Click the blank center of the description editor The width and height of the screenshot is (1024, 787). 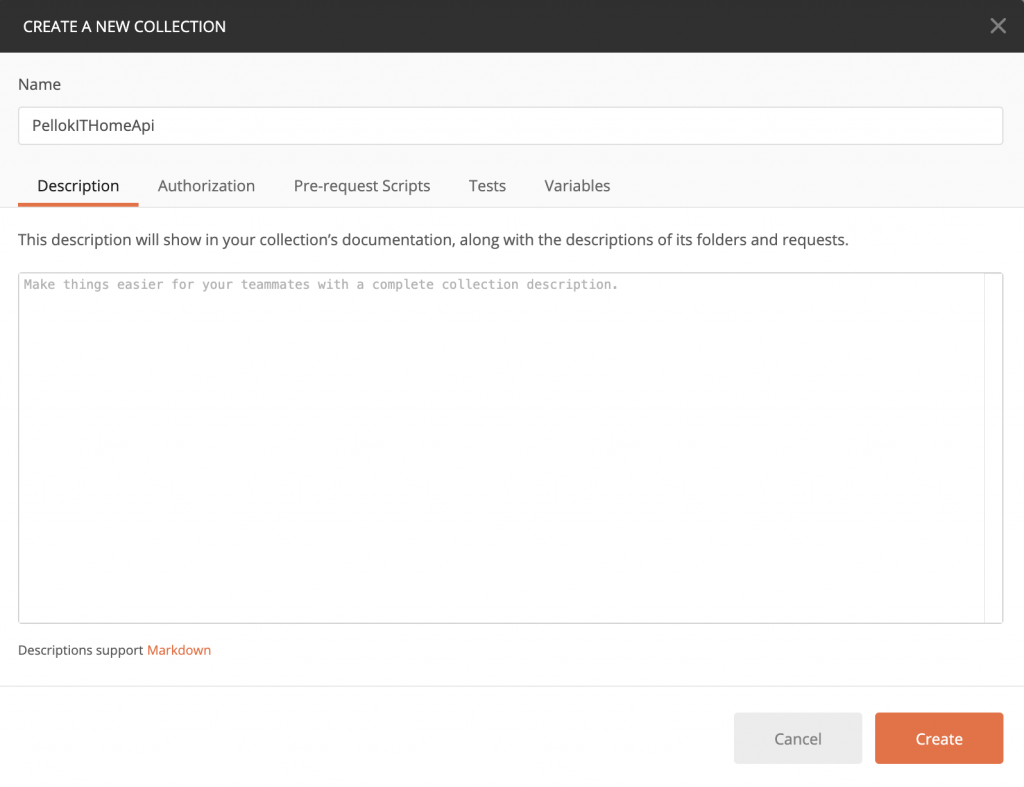(500, 450)
